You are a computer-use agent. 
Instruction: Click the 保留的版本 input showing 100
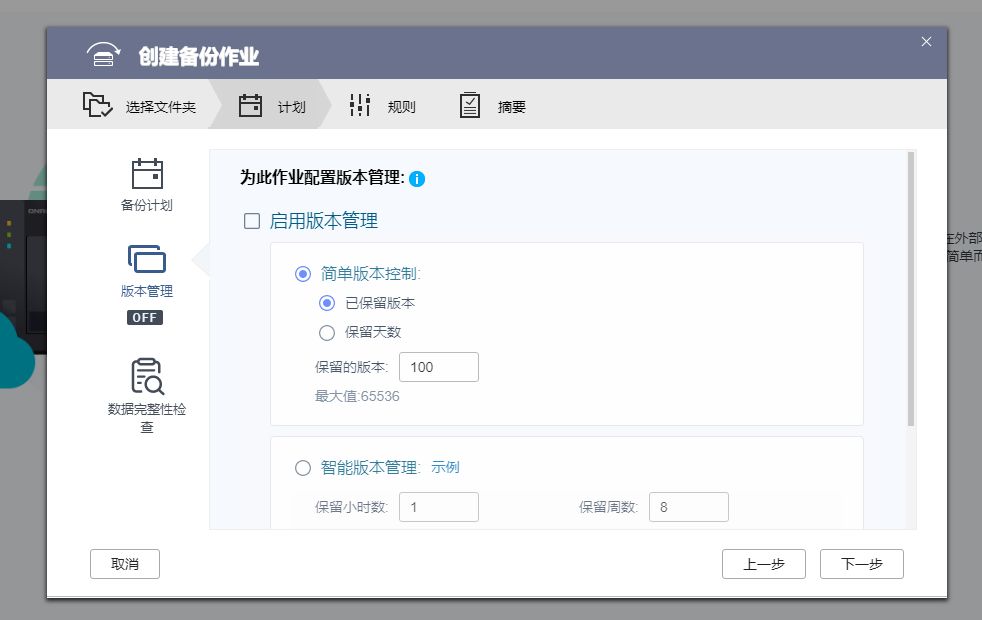click(438, 367)
